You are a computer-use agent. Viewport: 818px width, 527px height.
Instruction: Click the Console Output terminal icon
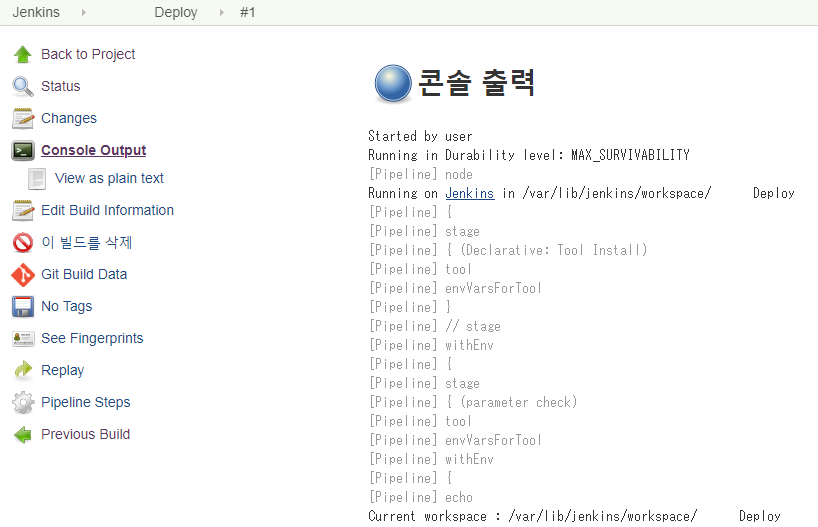[23, 150]
